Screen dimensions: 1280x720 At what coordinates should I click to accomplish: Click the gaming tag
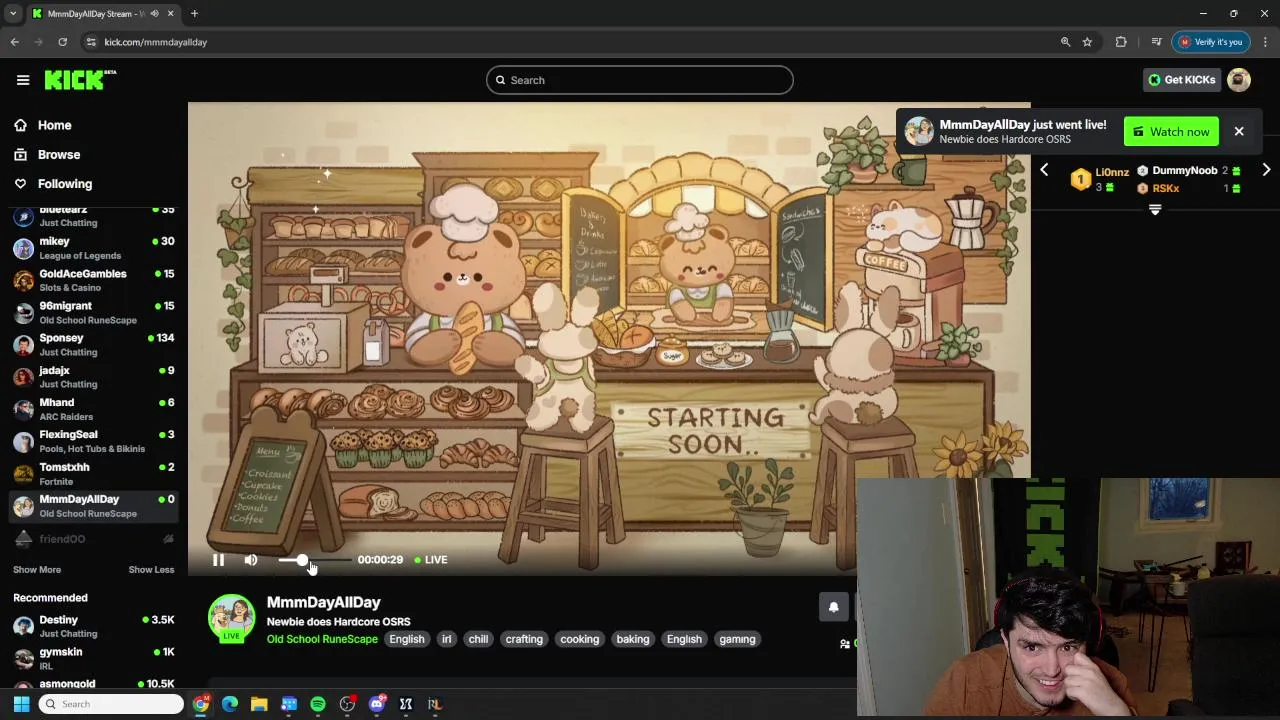pos(737,639)
